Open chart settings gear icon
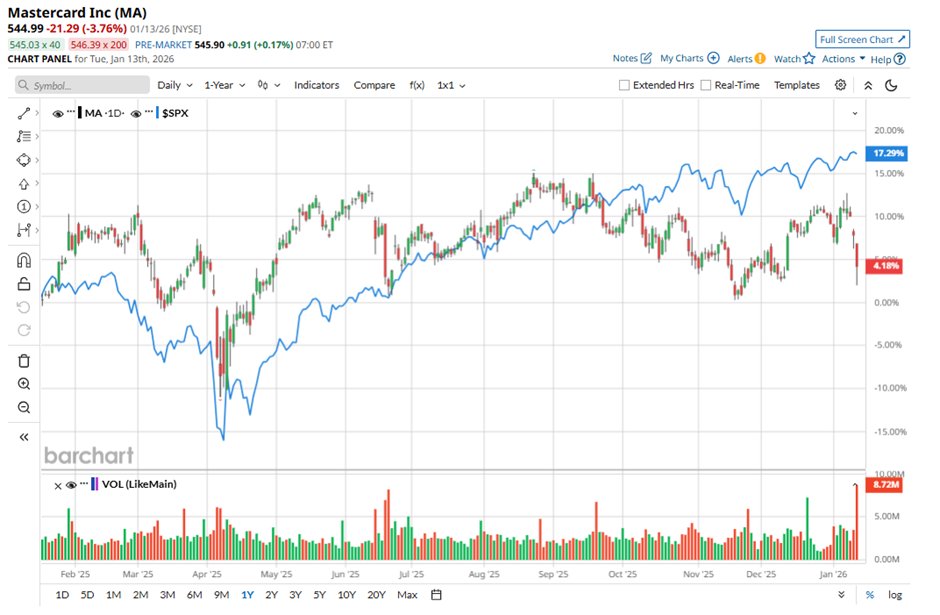 coord(840,85)
